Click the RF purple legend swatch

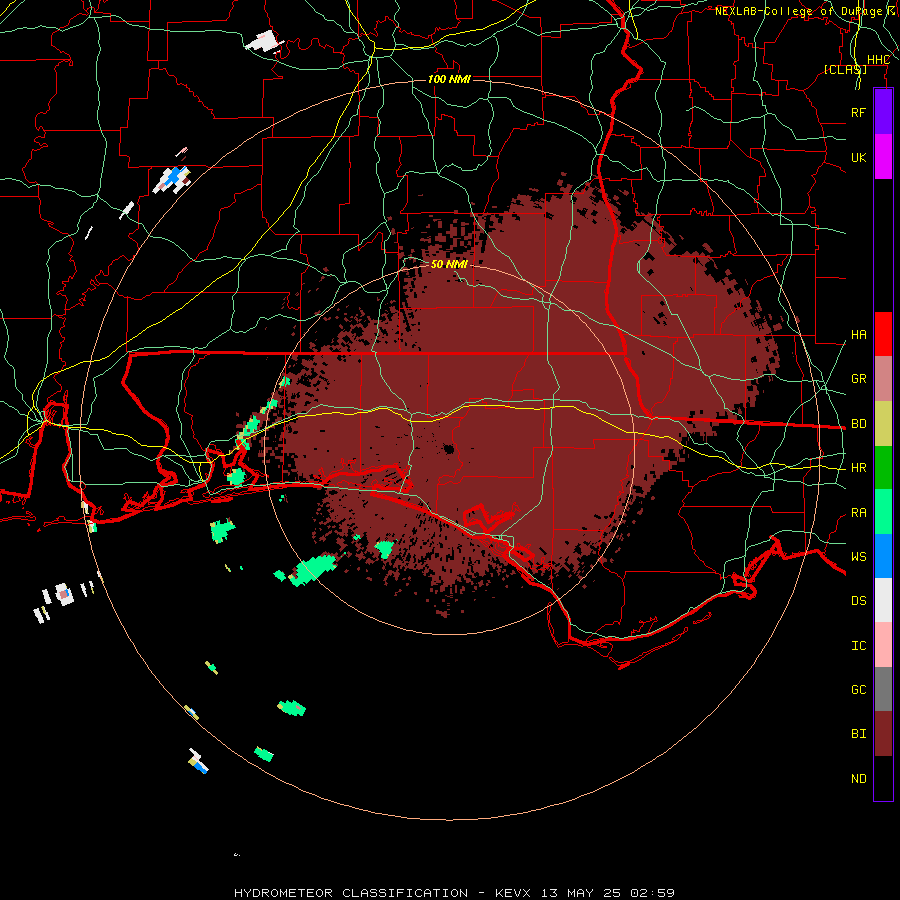(x=883, y=112)
